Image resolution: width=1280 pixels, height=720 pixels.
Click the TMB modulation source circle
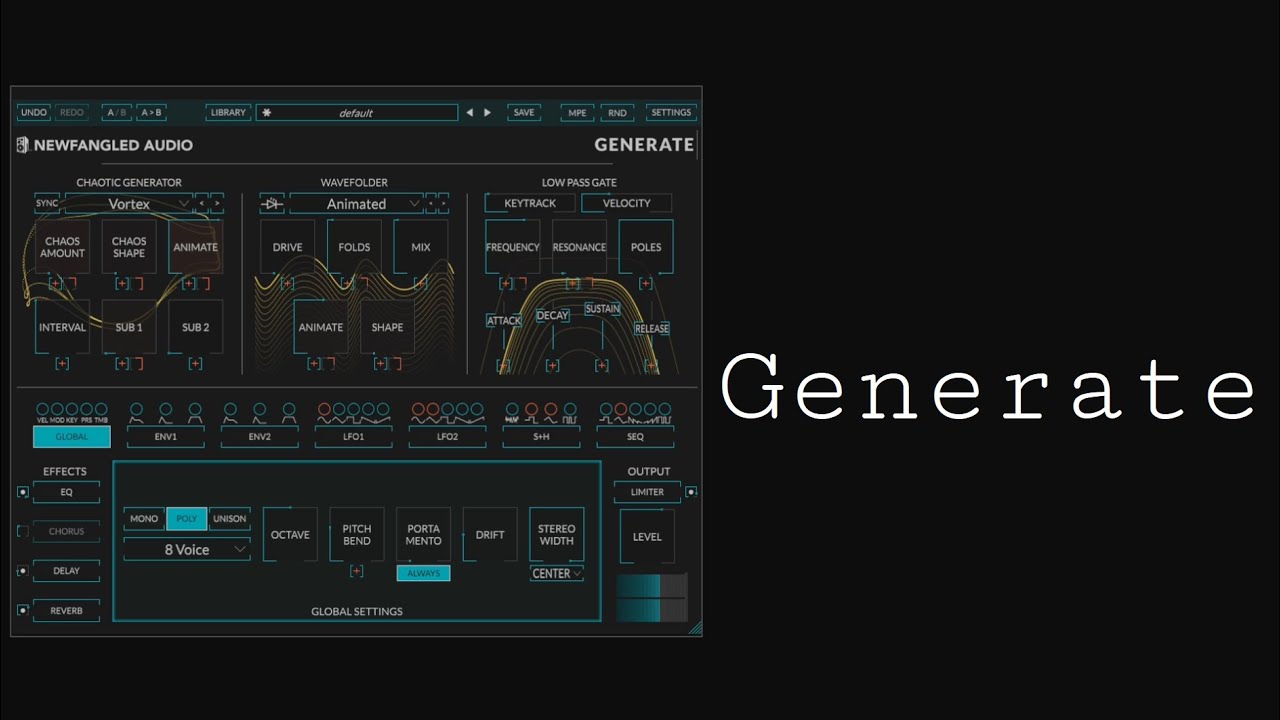tap(101, 410)
